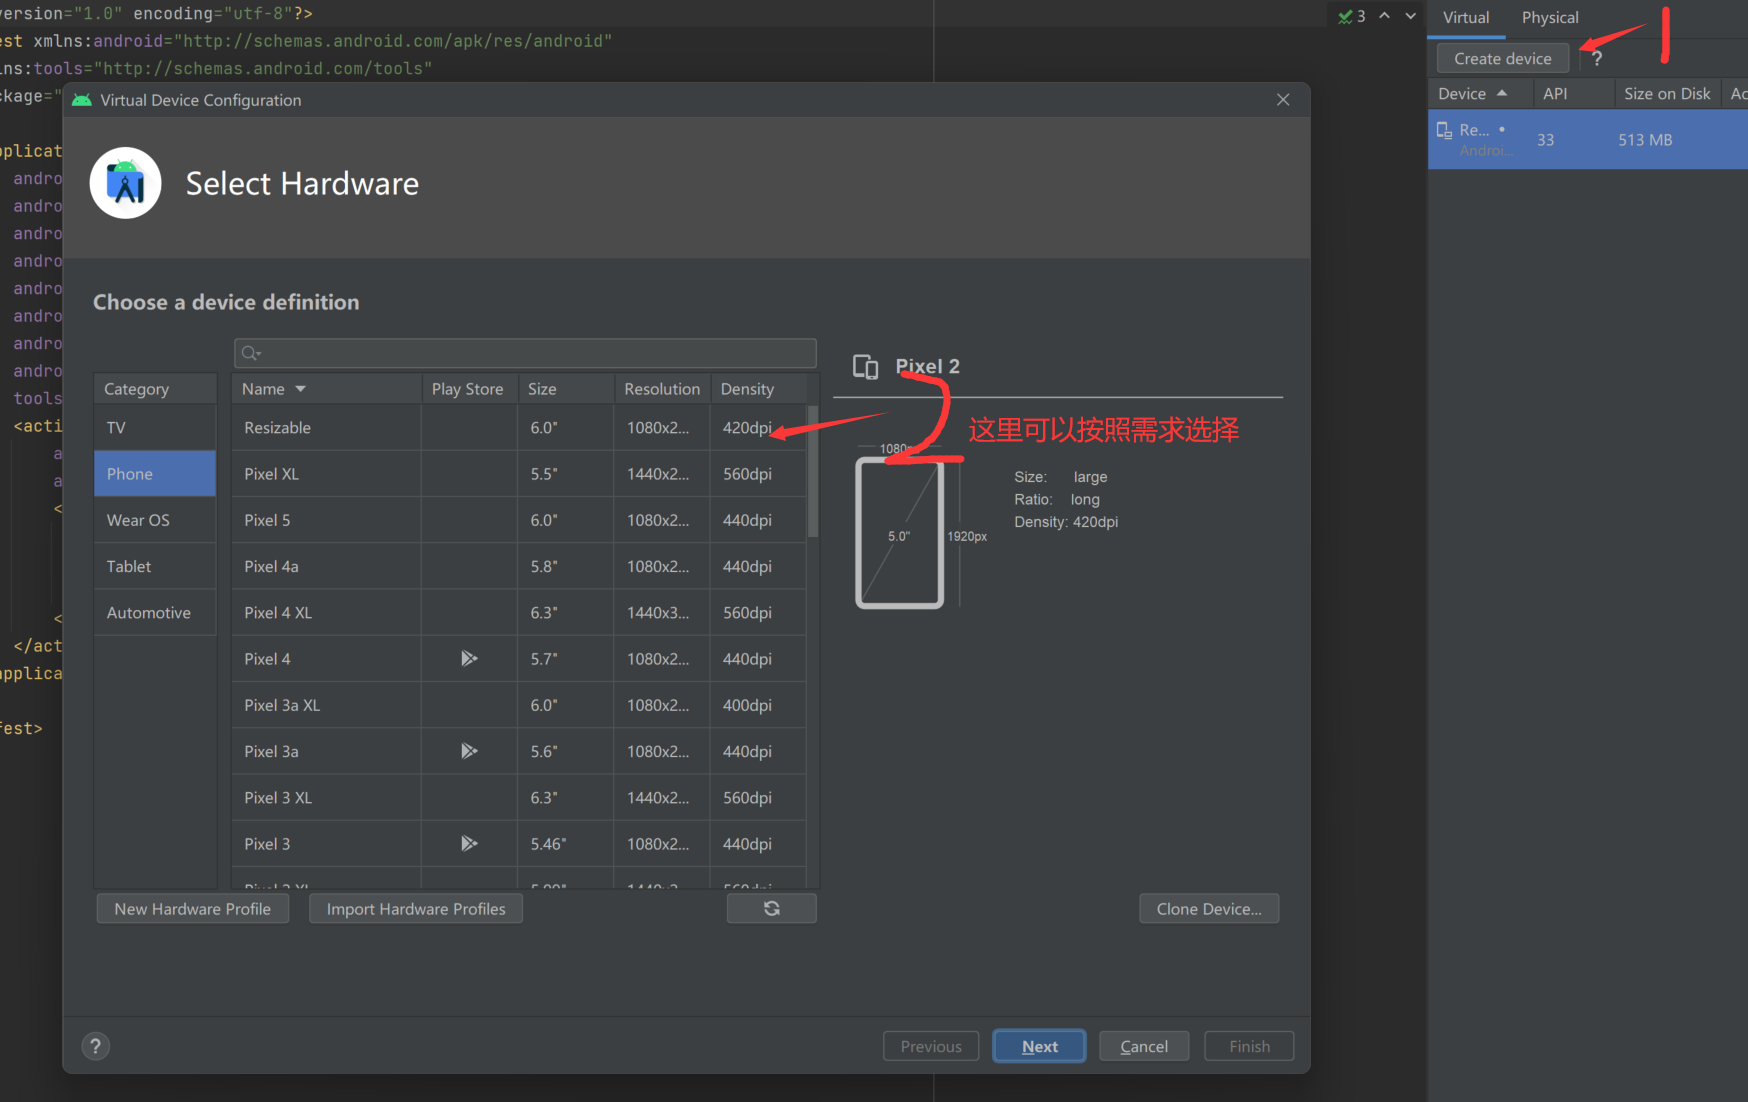Click the Finish button
Viewport: 1748px width, 1102px height.
pos(1249,1046)
